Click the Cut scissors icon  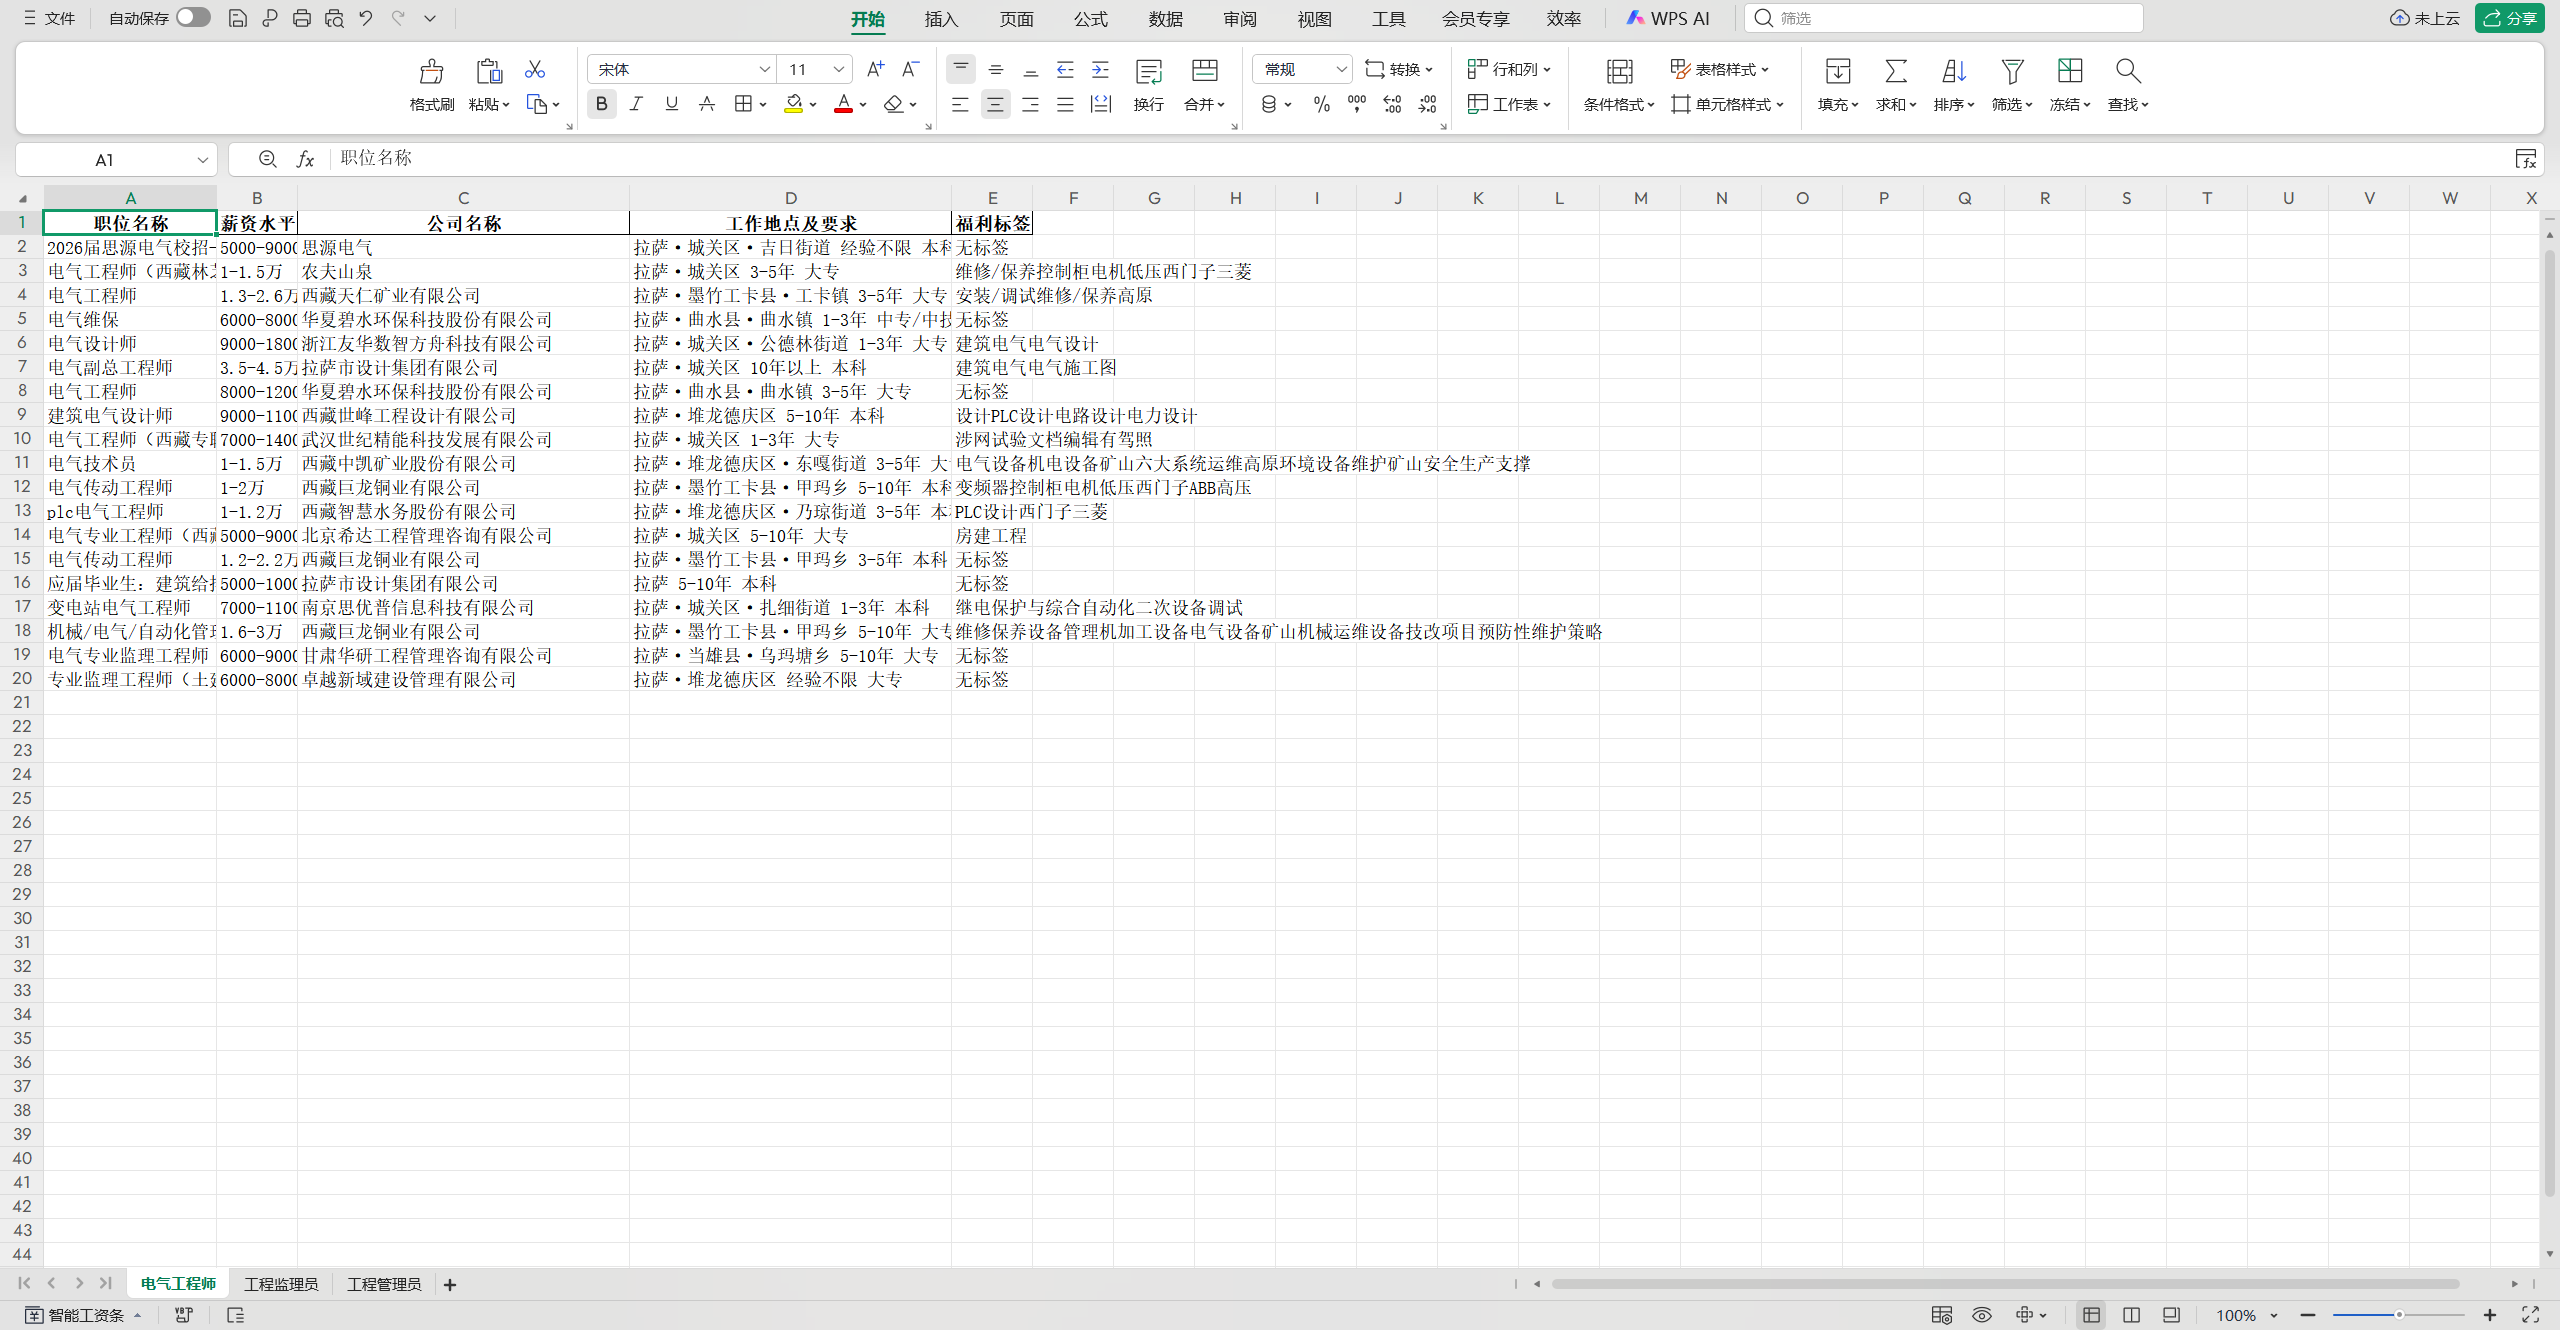click(535, 69)
